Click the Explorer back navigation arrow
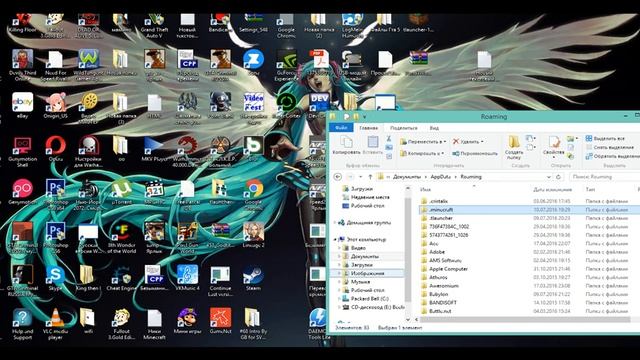Viewport: 640px width, 360px height. tap(338, 177)
